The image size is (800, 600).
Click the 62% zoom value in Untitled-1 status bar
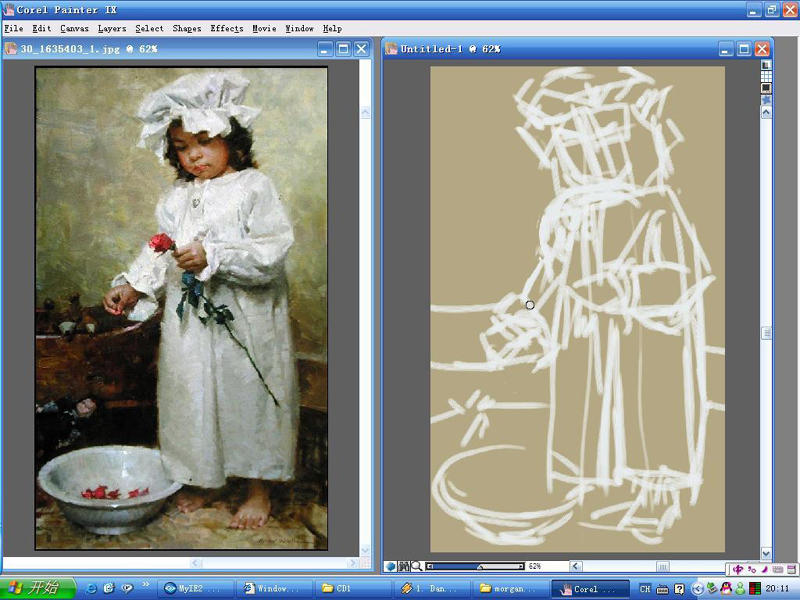click(x=535, y=566)
